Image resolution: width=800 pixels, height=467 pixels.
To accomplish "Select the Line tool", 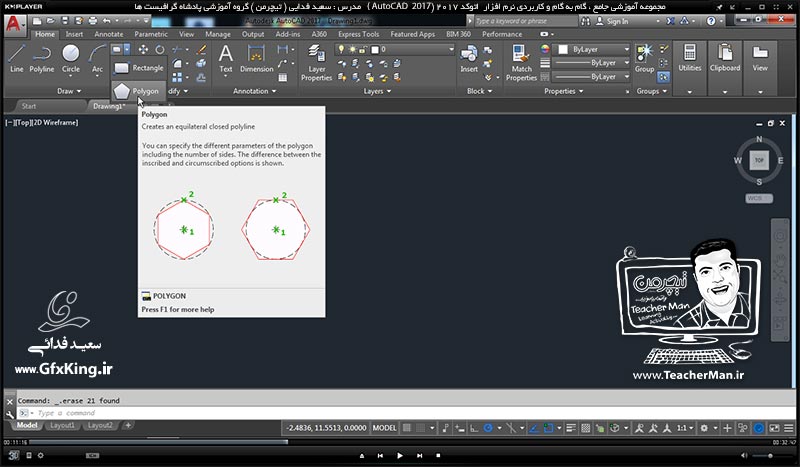I will (16, 58).
